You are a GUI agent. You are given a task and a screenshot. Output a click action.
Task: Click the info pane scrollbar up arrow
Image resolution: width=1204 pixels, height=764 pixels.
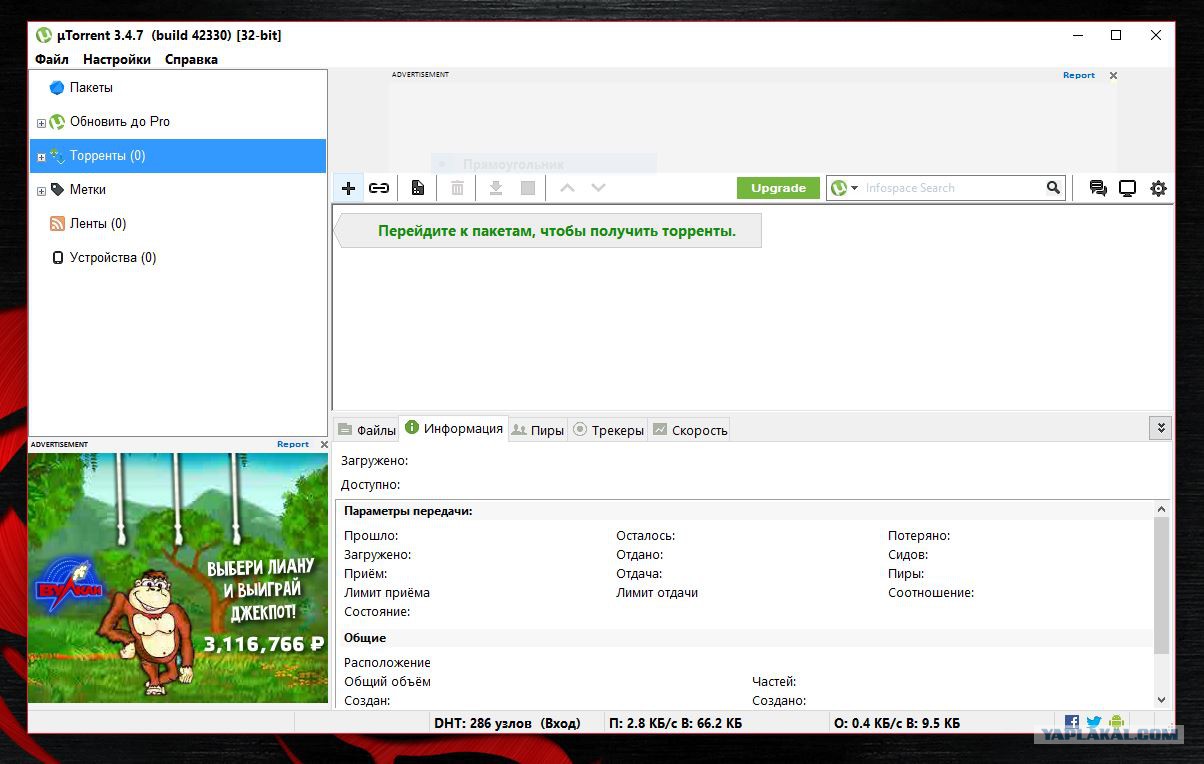[x=1161, y=510]
